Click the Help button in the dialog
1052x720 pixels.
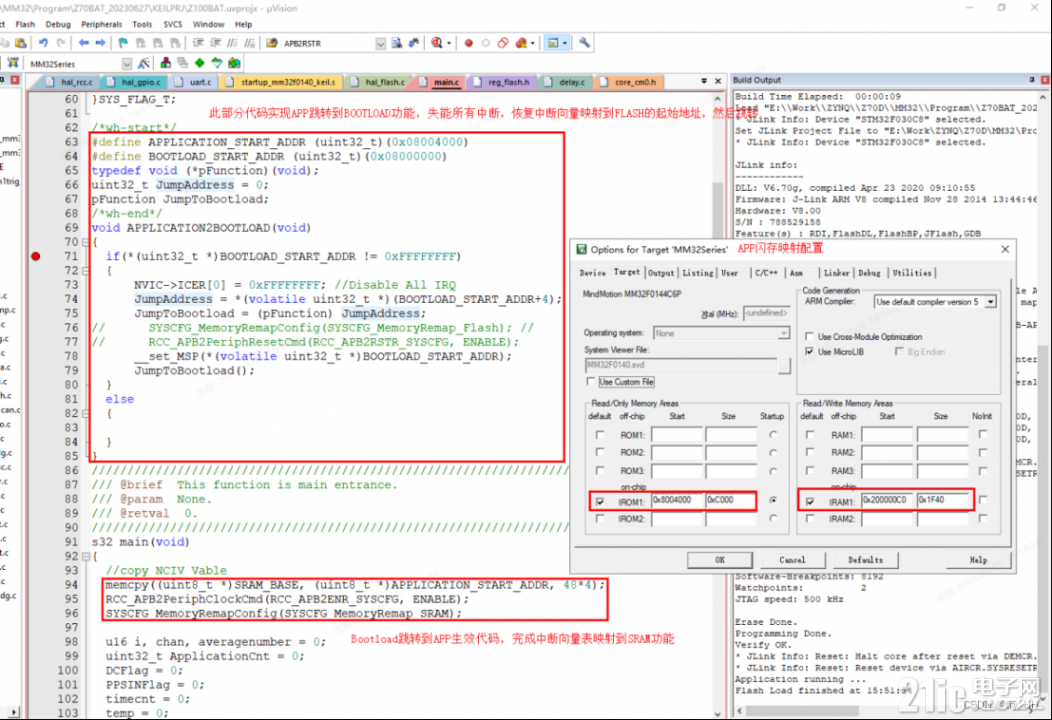(x=978, y=560)
